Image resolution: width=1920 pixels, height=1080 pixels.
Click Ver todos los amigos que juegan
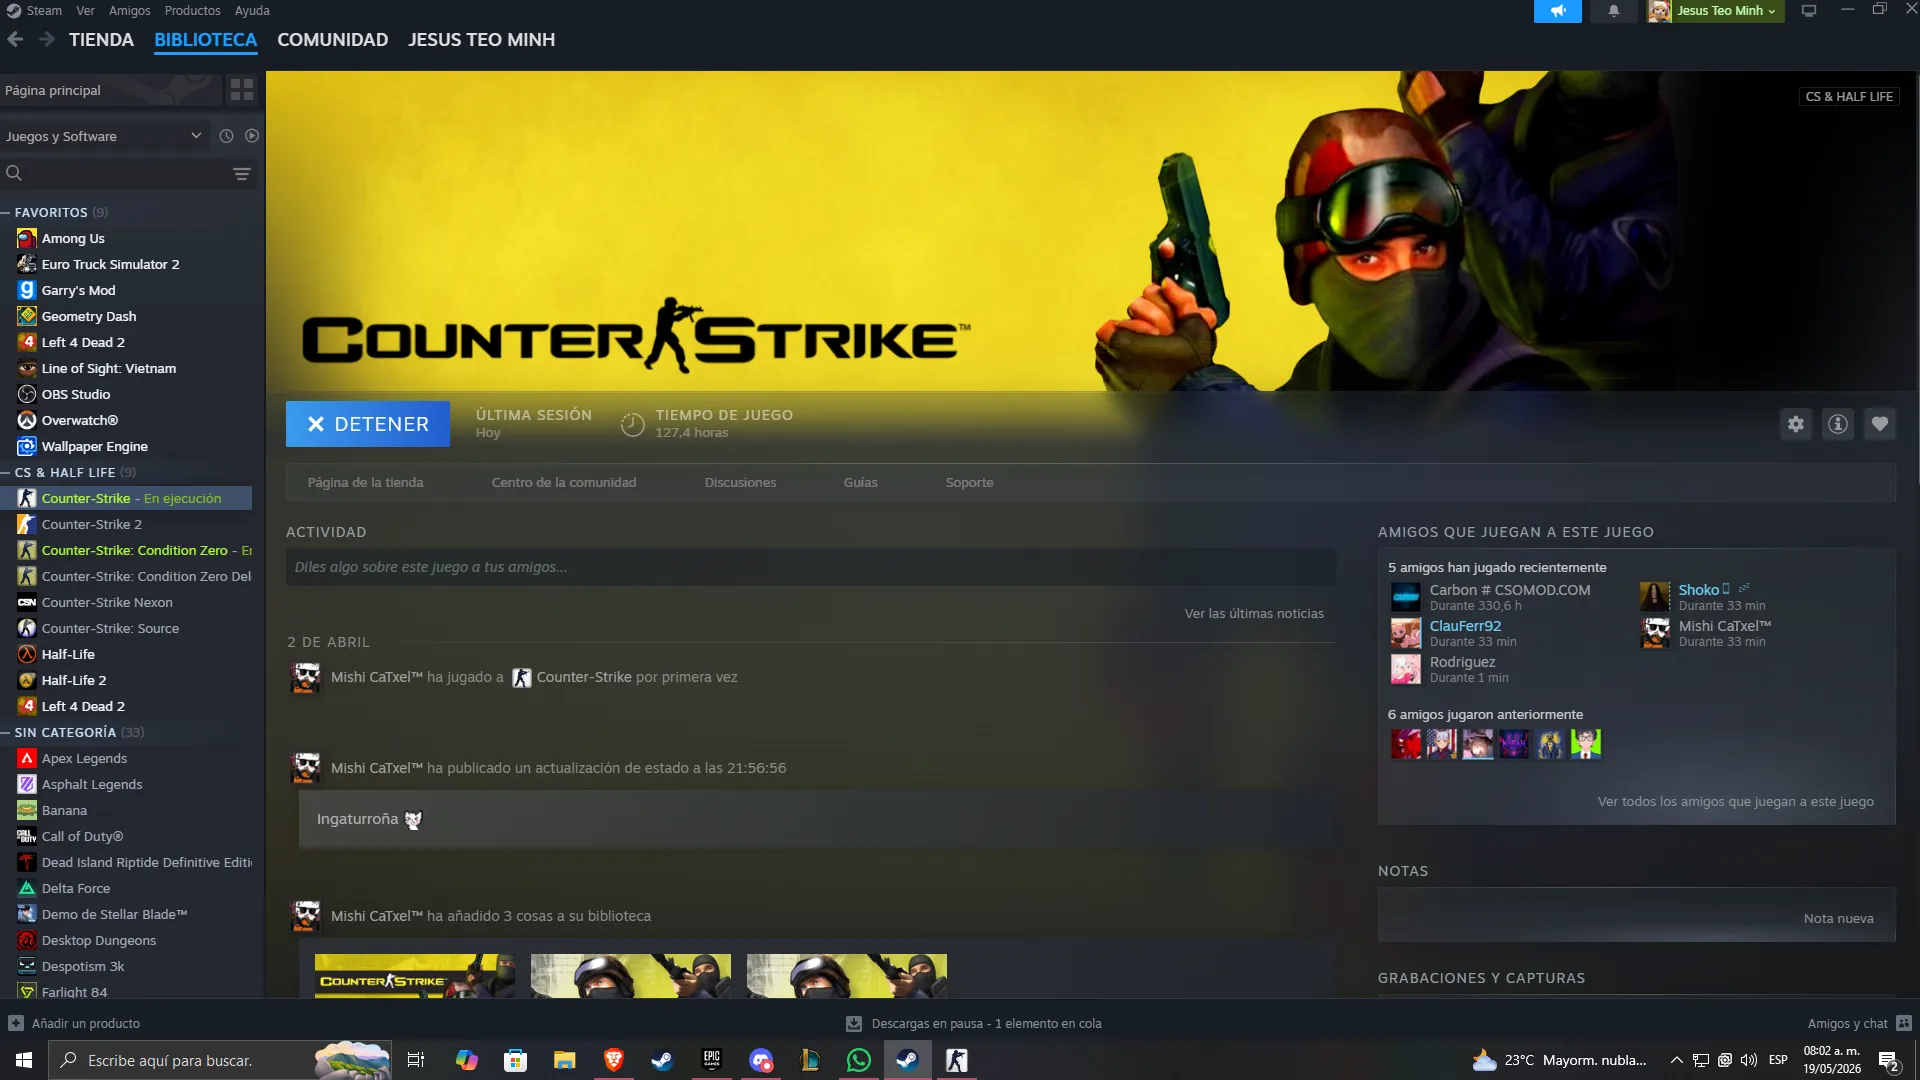tap(1736, 801)
